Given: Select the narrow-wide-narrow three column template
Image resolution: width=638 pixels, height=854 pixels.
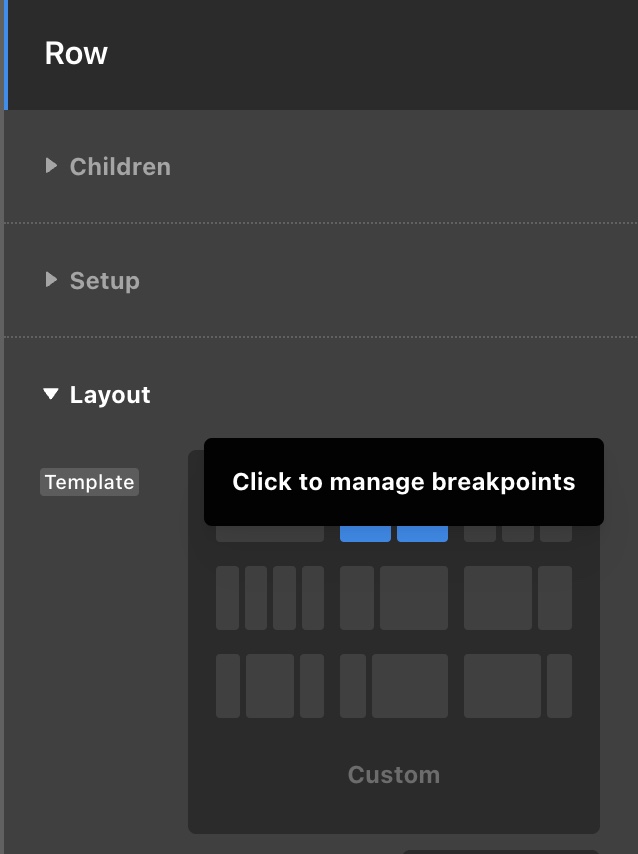Looking at the screenshot, I should pos(270,686).
